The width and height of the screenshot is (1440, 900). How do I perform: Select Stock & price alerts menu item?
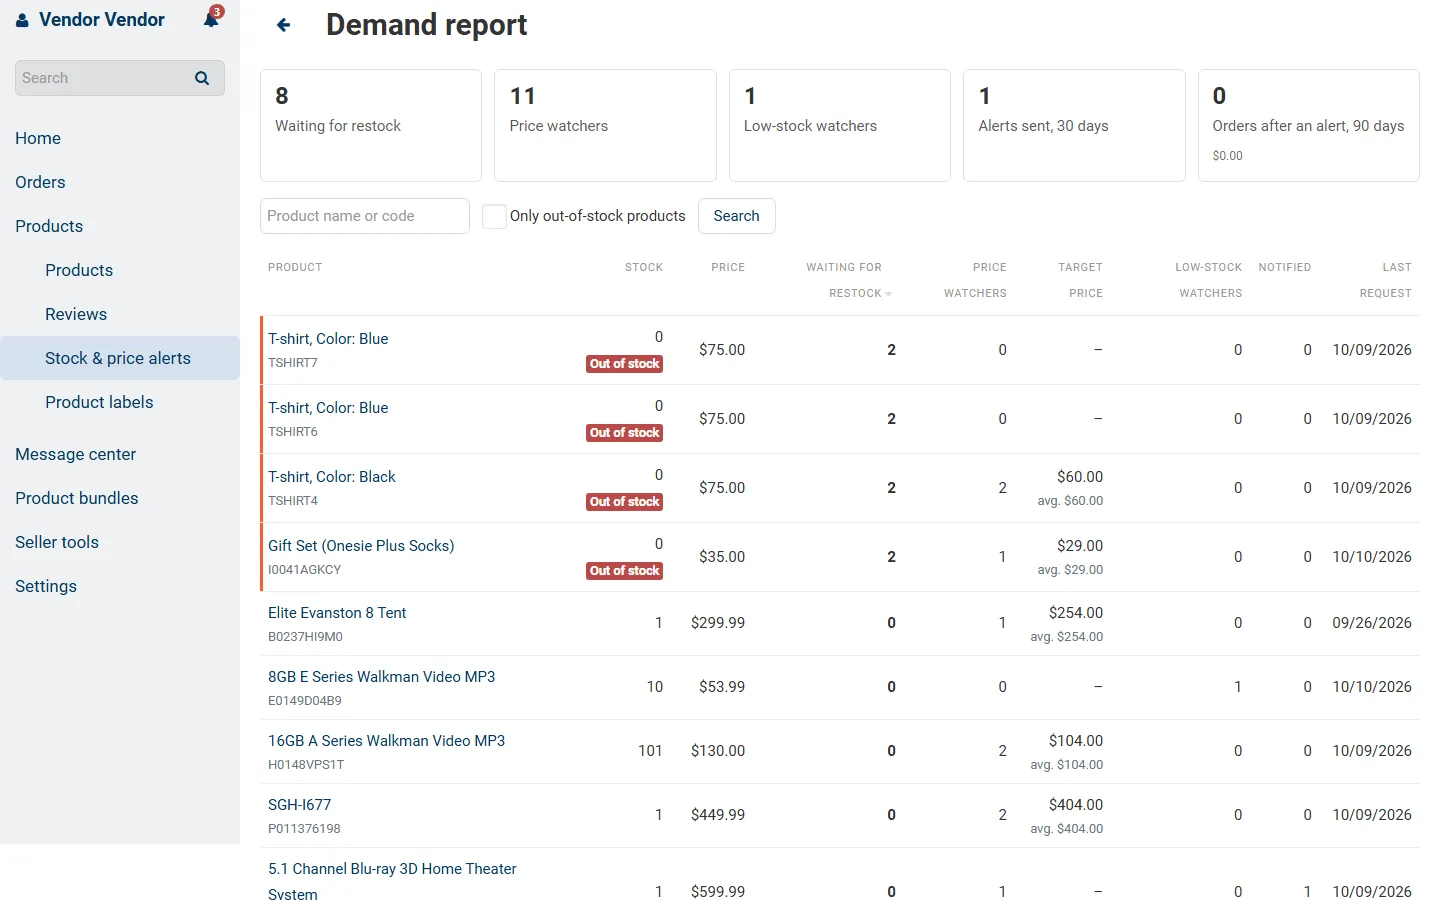coord(118,358)
